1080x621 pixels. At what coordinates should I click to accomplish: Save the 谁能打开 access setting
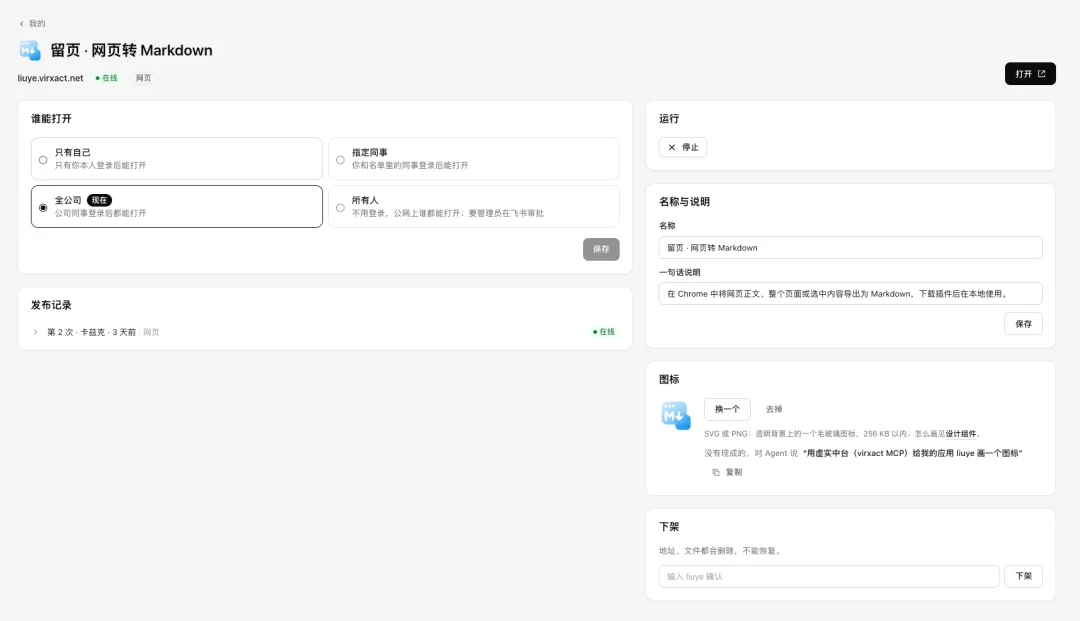coord(601,249)
